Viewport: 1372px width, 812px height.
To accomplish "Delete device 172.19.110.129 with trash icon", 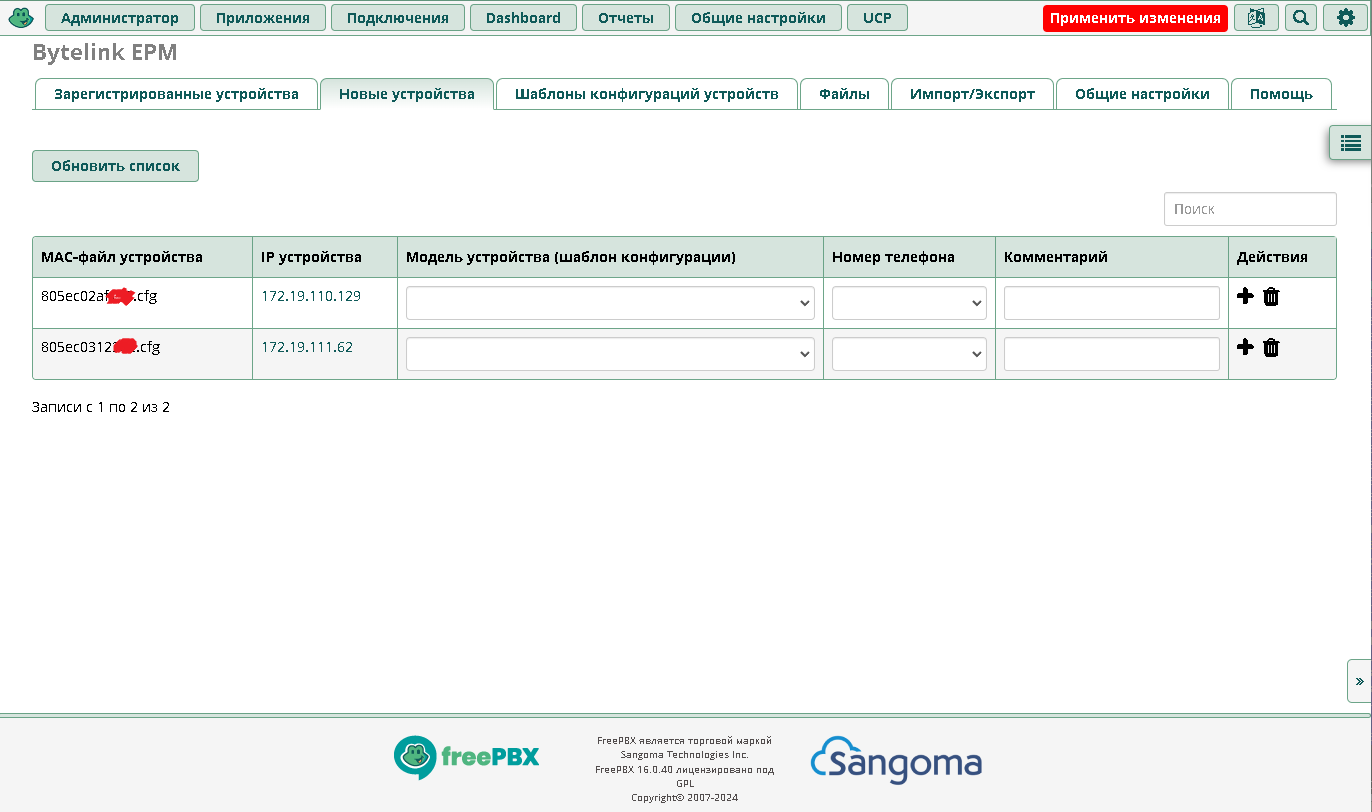I will pyautogui.click(x=1271, y=296).
